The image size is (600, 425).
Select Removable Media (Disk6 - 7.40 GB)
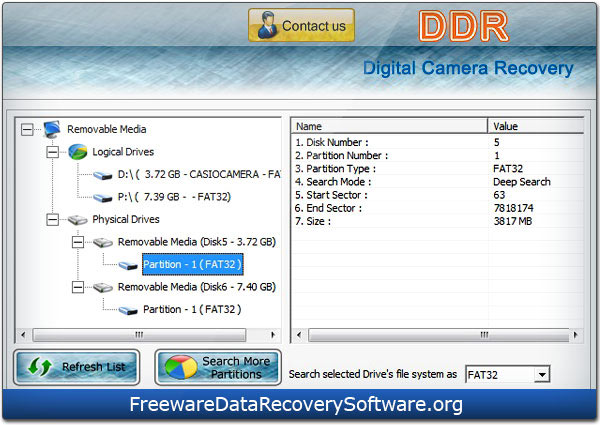197,287
